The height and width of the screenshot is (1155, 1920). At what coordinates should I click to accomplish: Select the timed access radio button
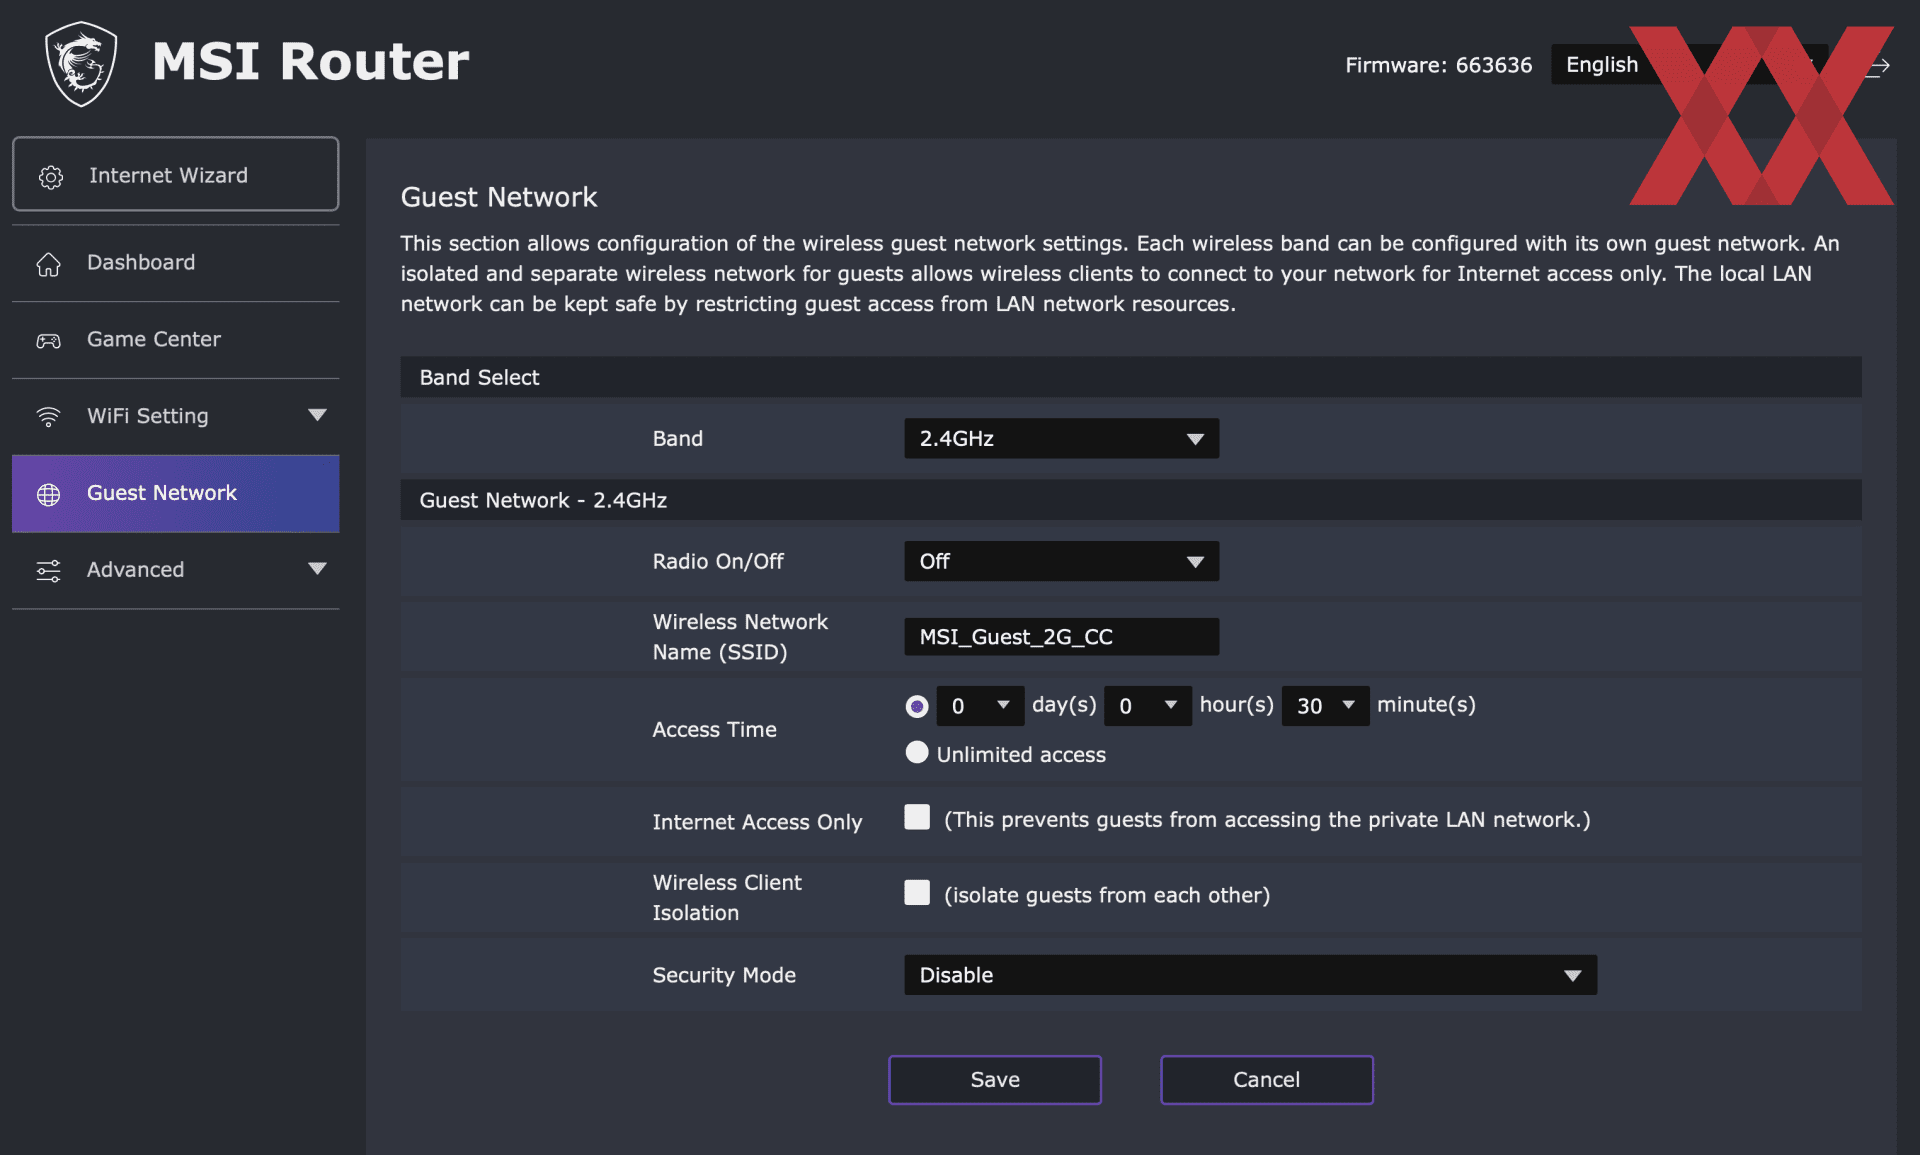pos(917,706)
